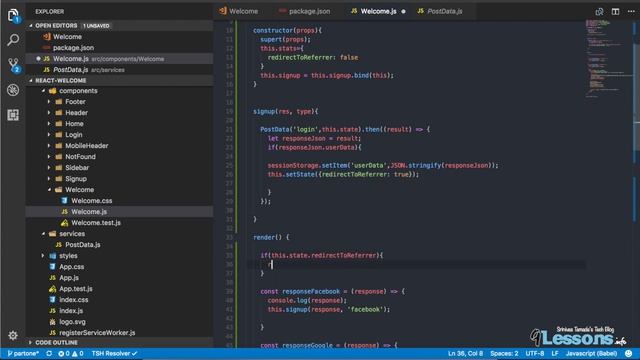Open logo.svg file
This screenshot has width=640, height=360.
click(x=119, y=322)
